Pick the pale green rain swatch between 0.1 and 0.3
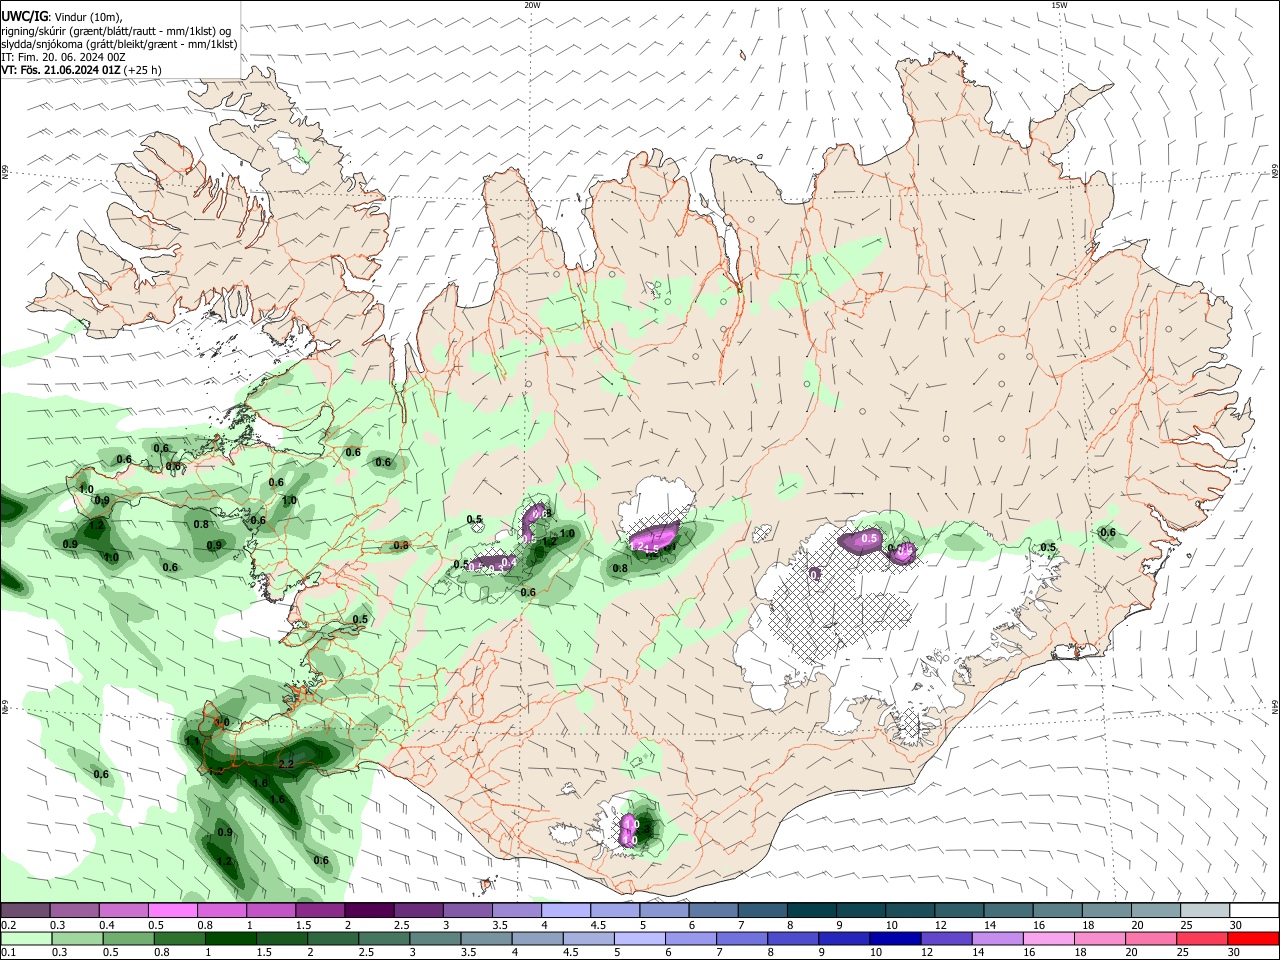 26,938
